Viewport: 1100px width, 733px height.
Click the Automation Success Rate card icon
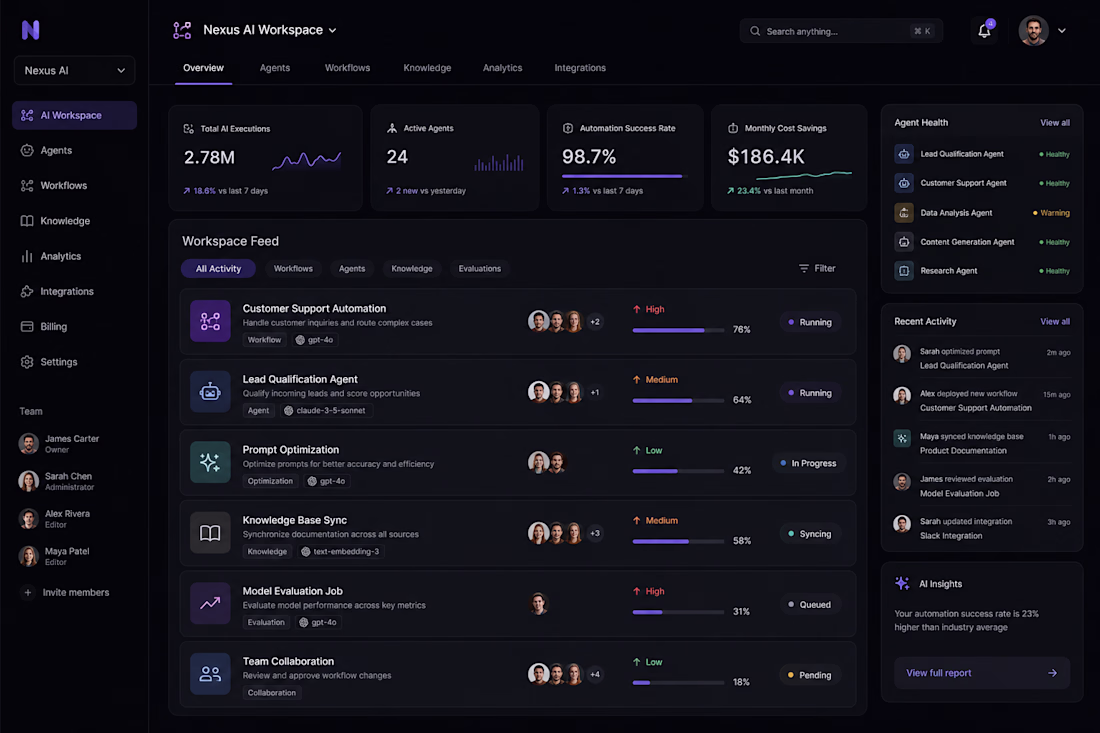pos(568,128)
